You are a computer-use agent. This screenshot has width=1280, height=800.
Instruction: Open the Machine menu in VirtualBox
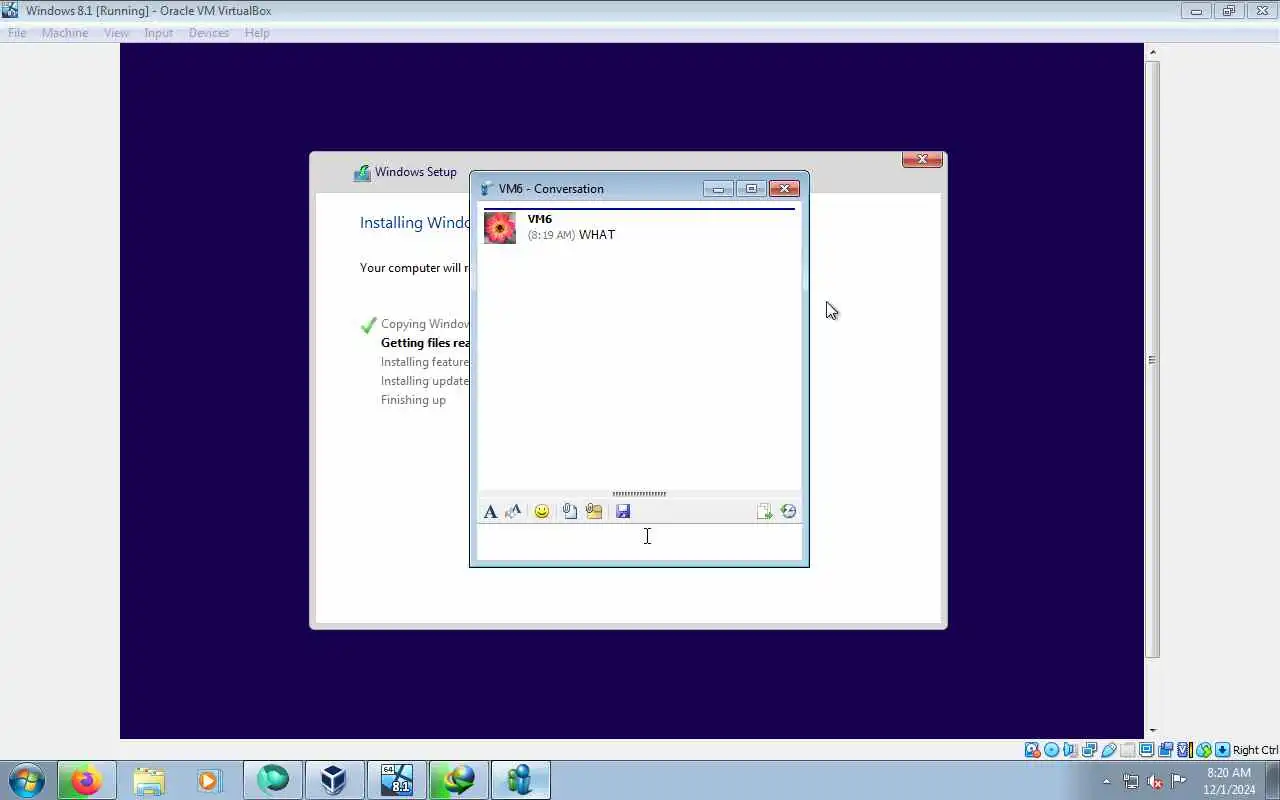point(65,33)
